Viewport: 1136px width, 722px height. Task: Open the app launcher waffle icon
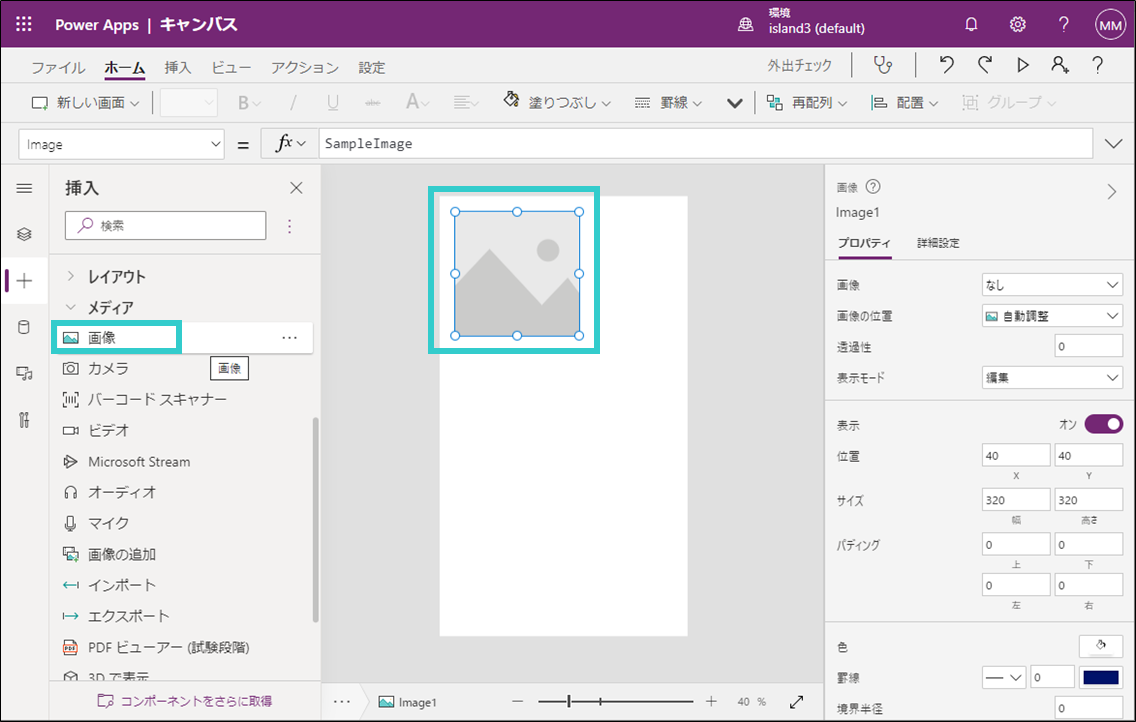tap(24, 25)
